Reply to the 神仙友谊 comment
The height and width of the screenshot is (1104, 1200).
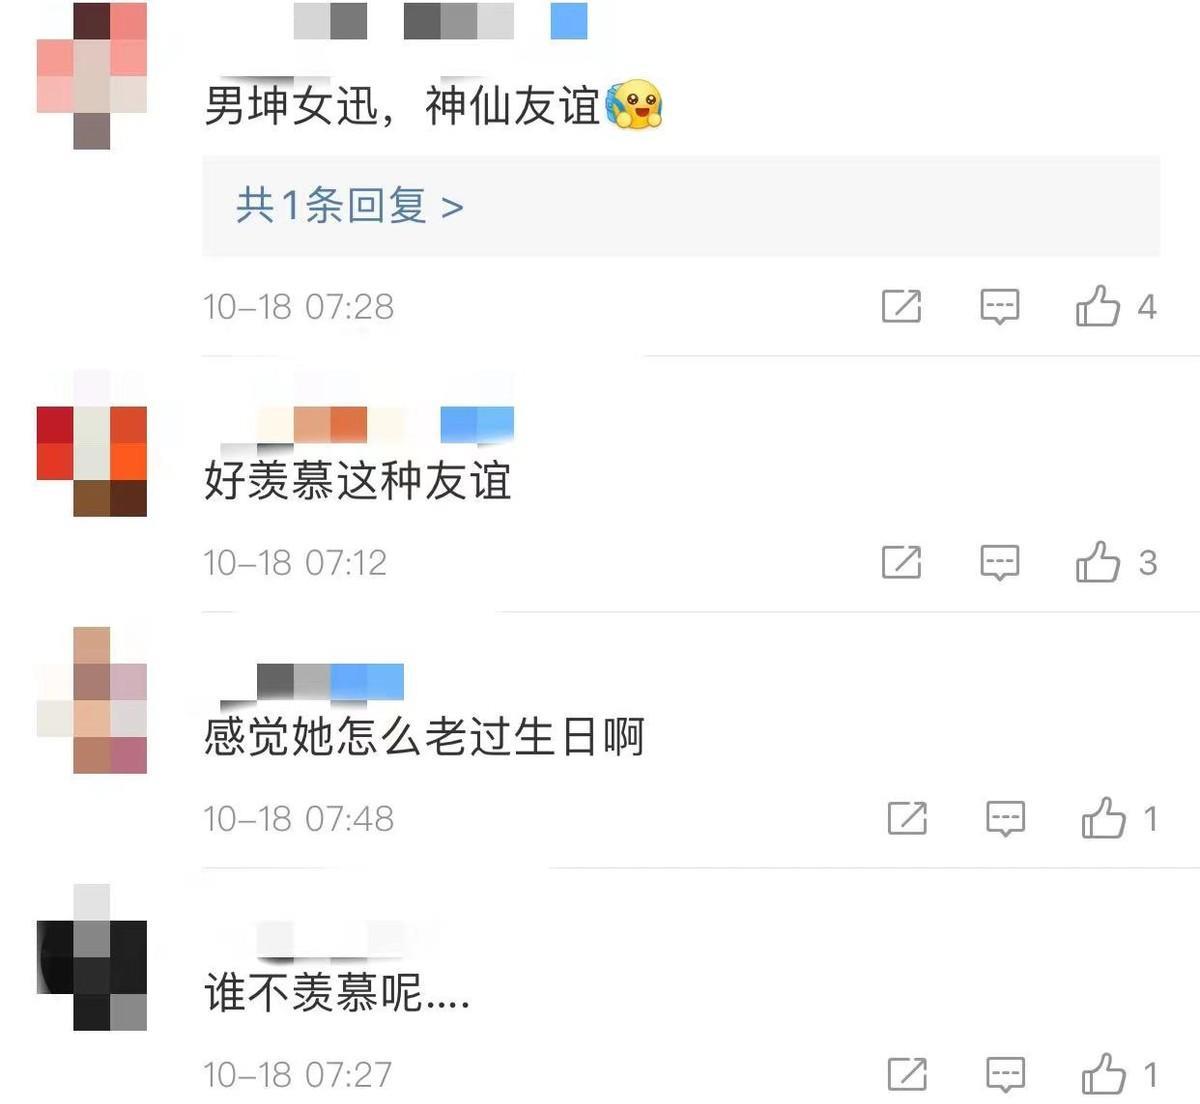pos(999,306)
